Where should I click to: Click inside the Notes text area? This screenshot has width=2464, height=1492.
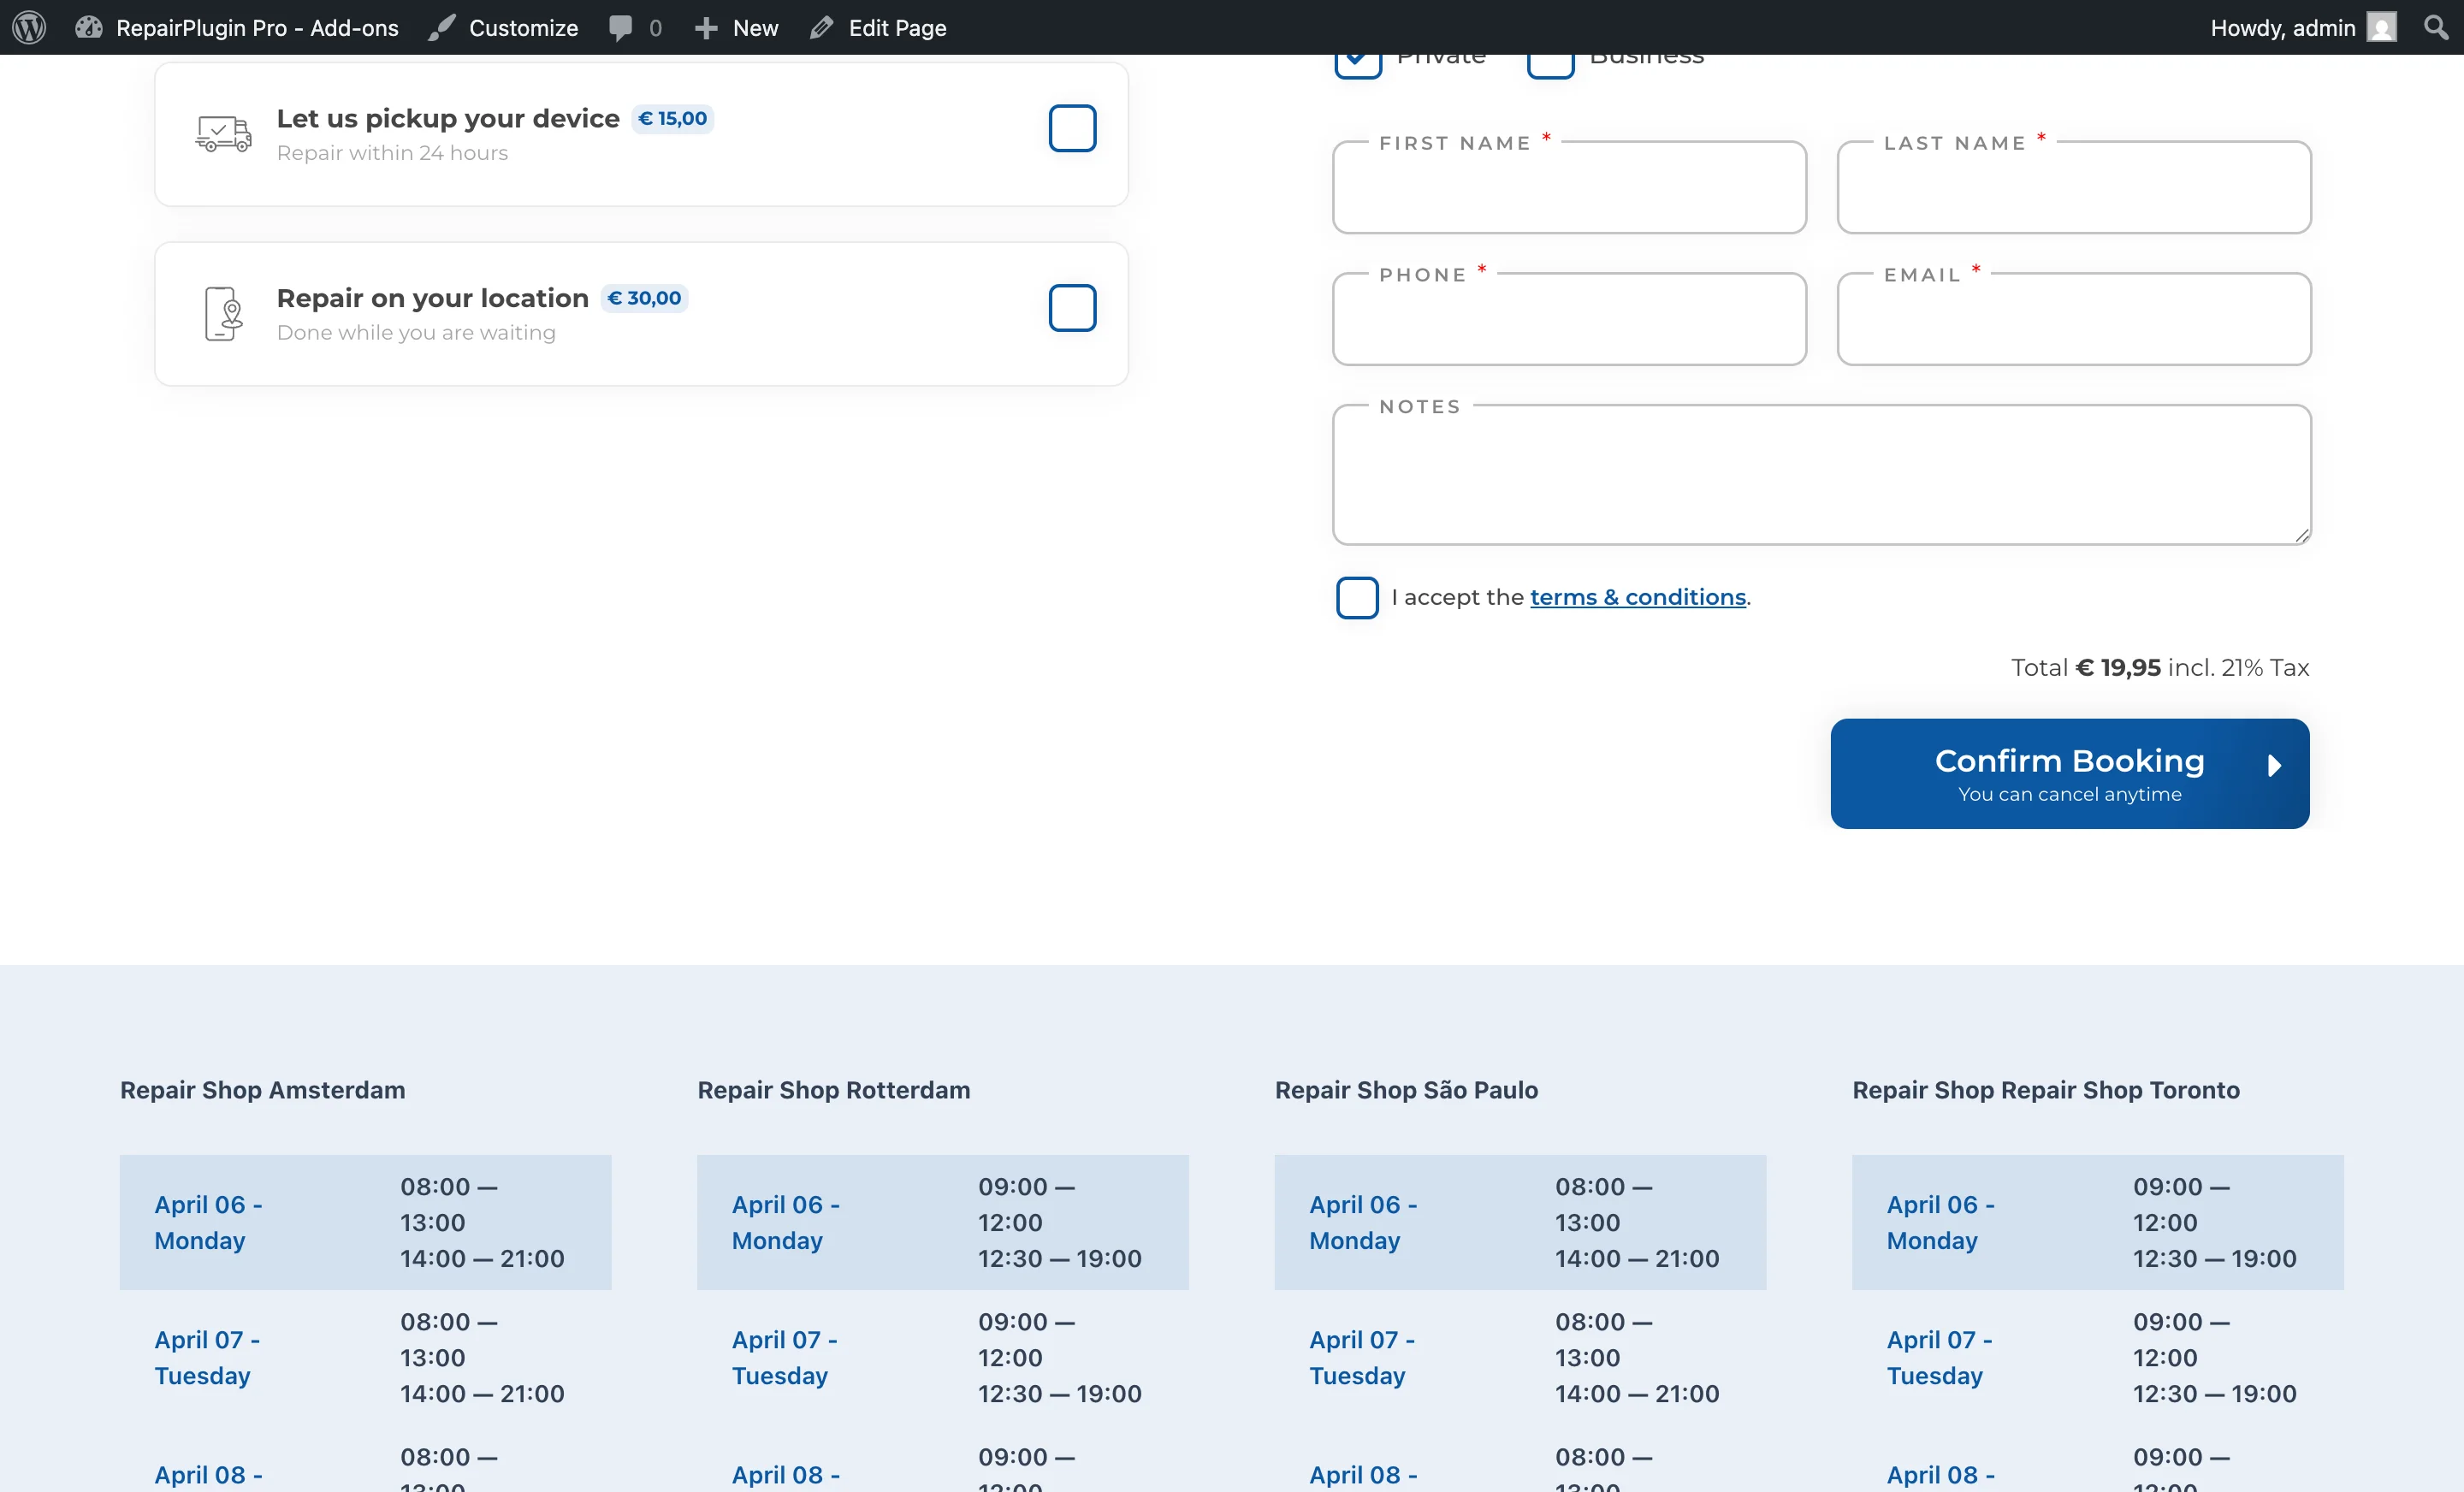[1820, 475]
